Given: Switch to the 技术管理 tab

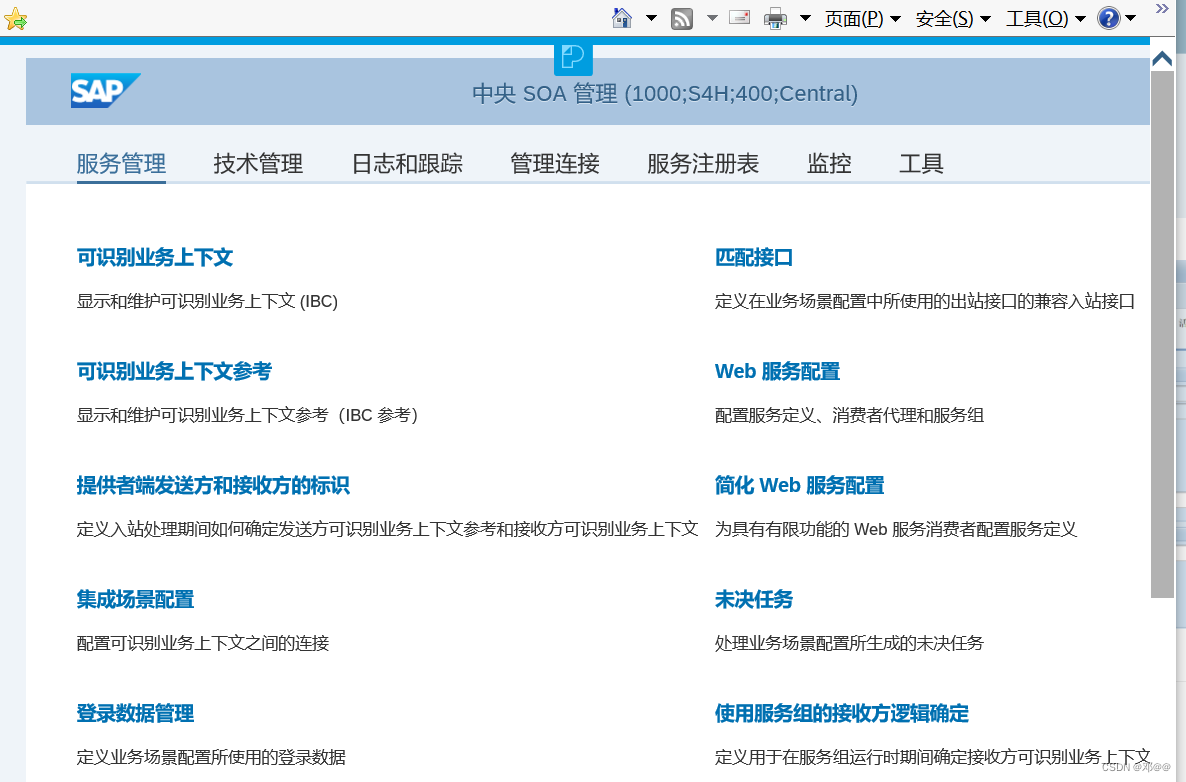Looking at the screenshot, I should (x=257, y=163).
